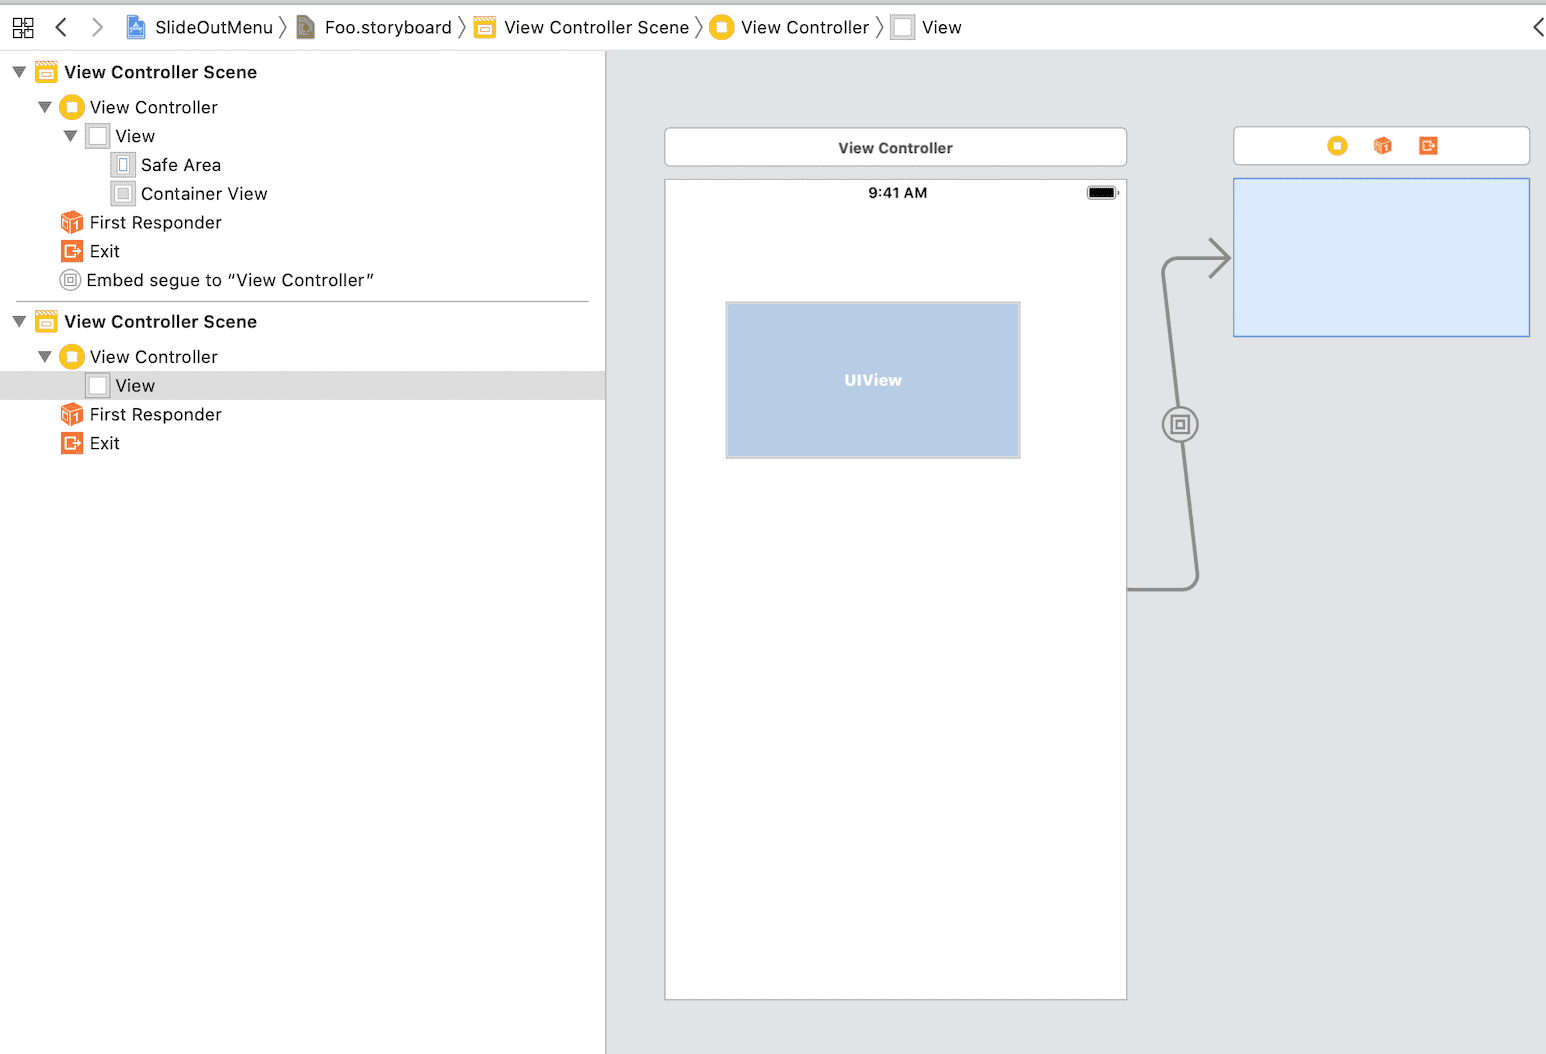Go forward in editor history
The width and height of the screenshot is (1546, 1054).
(x=97, y=27)
